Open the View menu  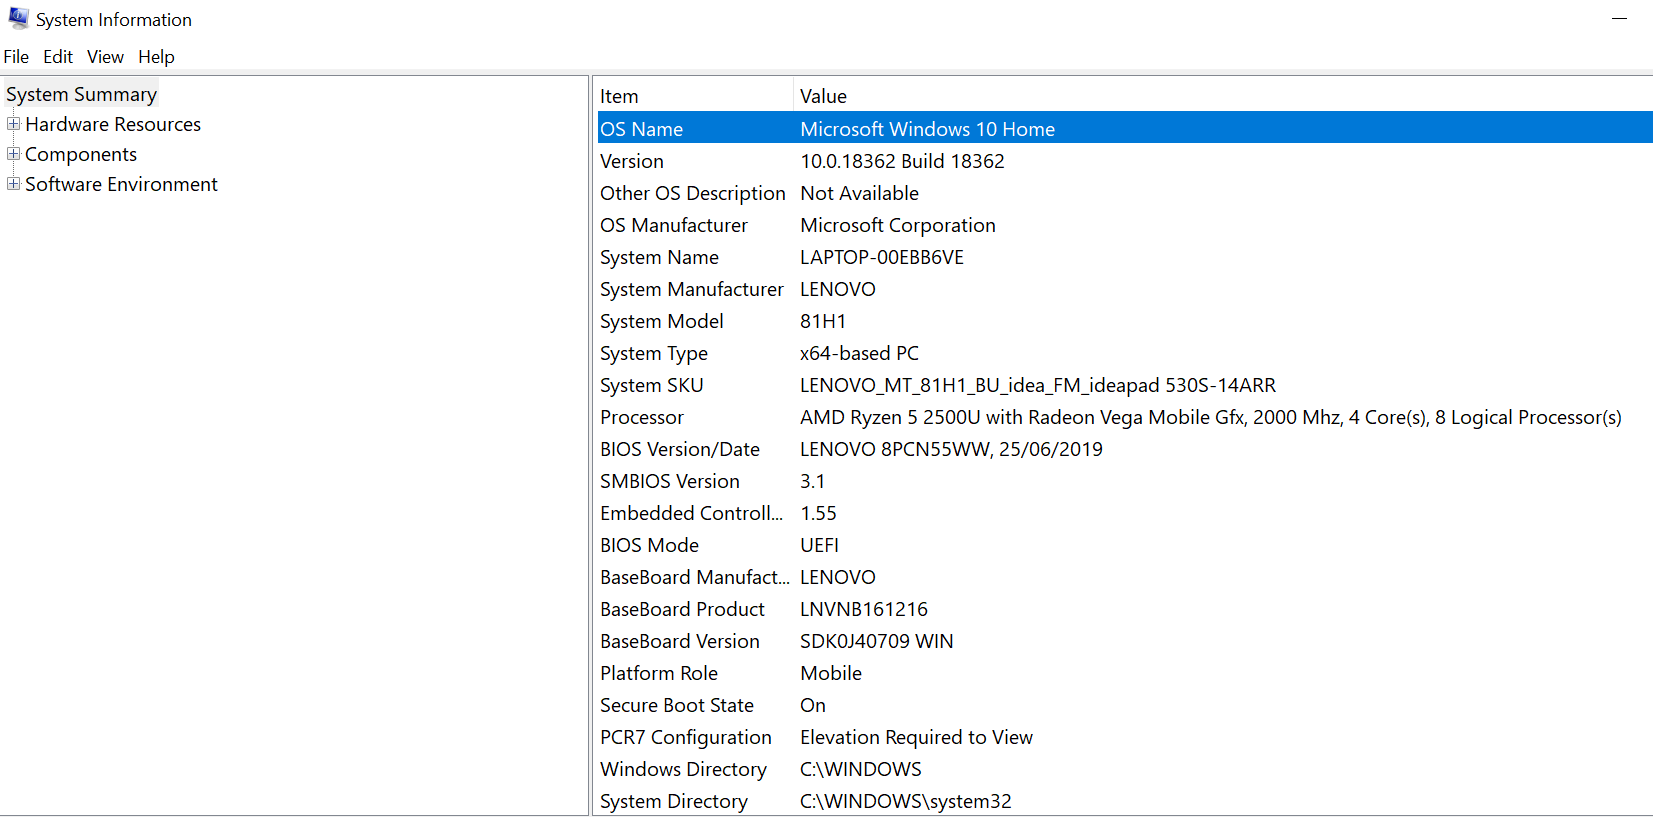point(105,57)
